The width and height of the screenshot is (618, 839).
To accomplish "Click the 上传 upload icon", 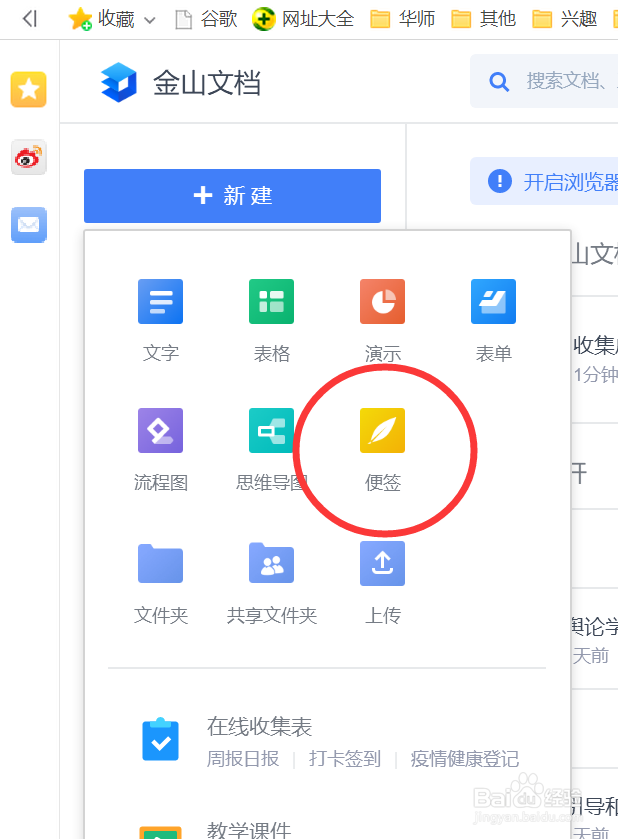I will 383,563.
